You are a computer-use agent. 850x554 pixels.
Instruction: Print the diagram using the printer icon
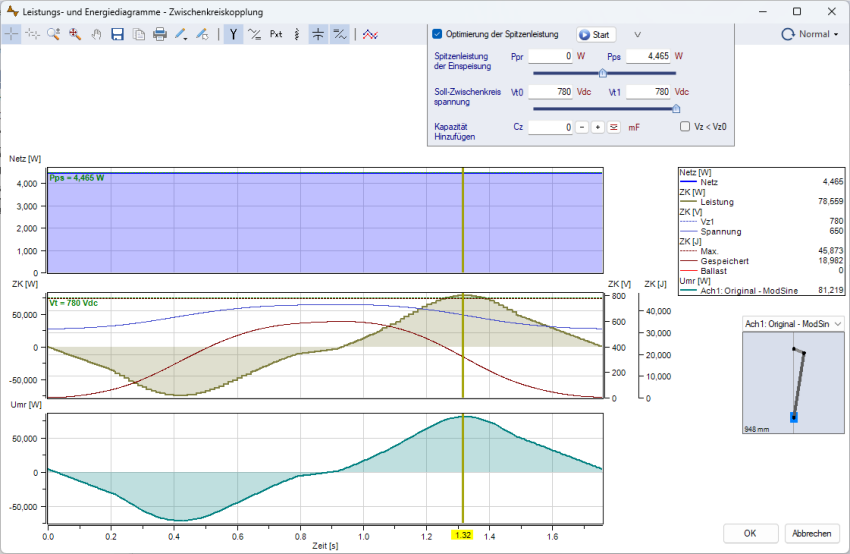point(159,34)
